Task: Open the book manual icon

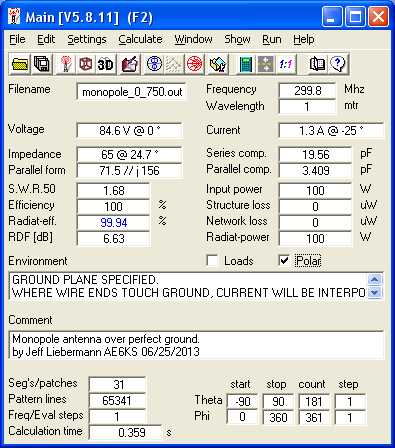Action: [317, 63]
